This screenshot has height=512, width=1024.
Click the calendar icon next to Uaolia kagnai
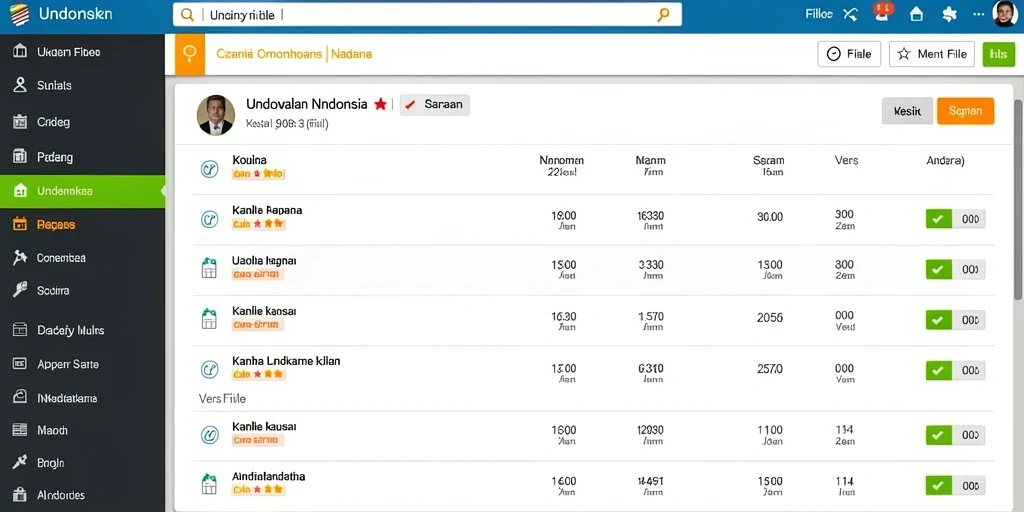tap(209, 268)
